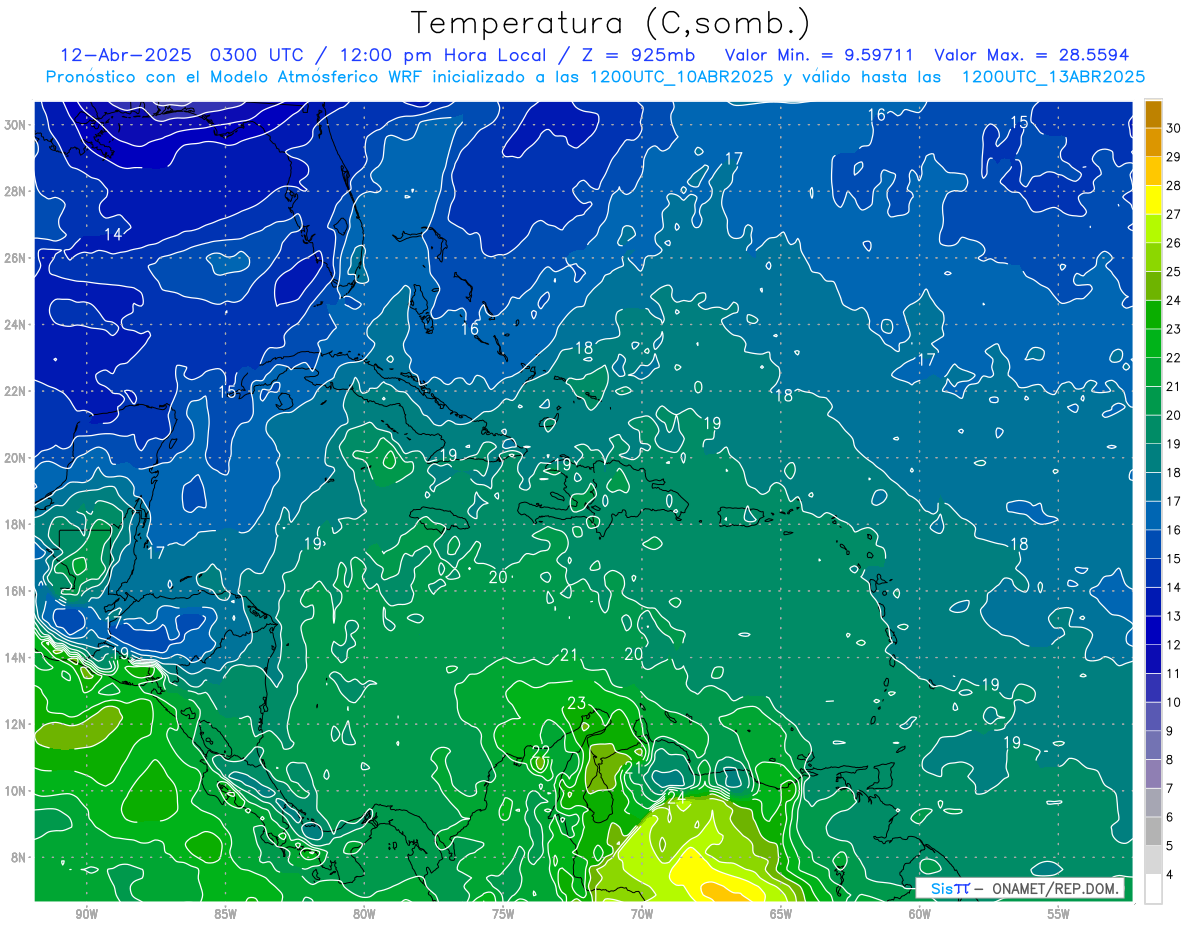
Task: Click the colorbar scale label "9"
Action: click(x=1170, y=731)
